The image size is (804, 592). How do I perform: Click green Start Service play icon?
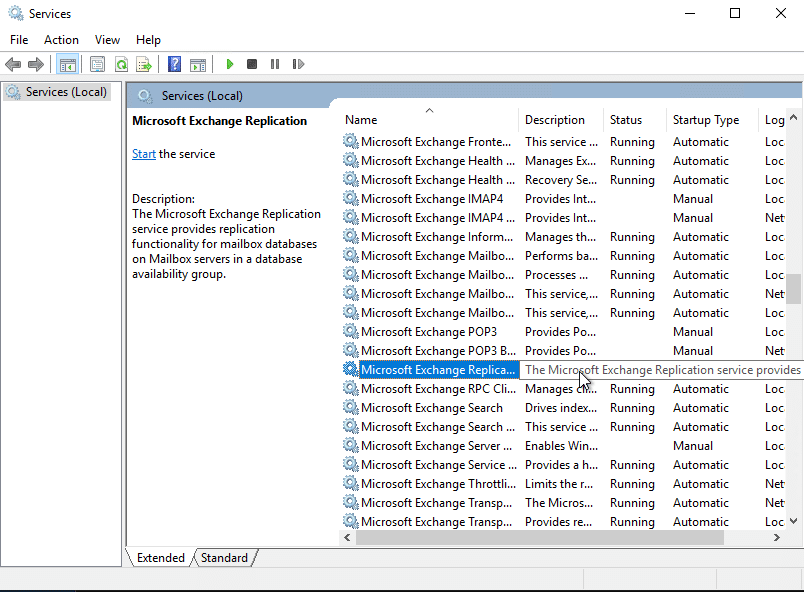point(230,64)
